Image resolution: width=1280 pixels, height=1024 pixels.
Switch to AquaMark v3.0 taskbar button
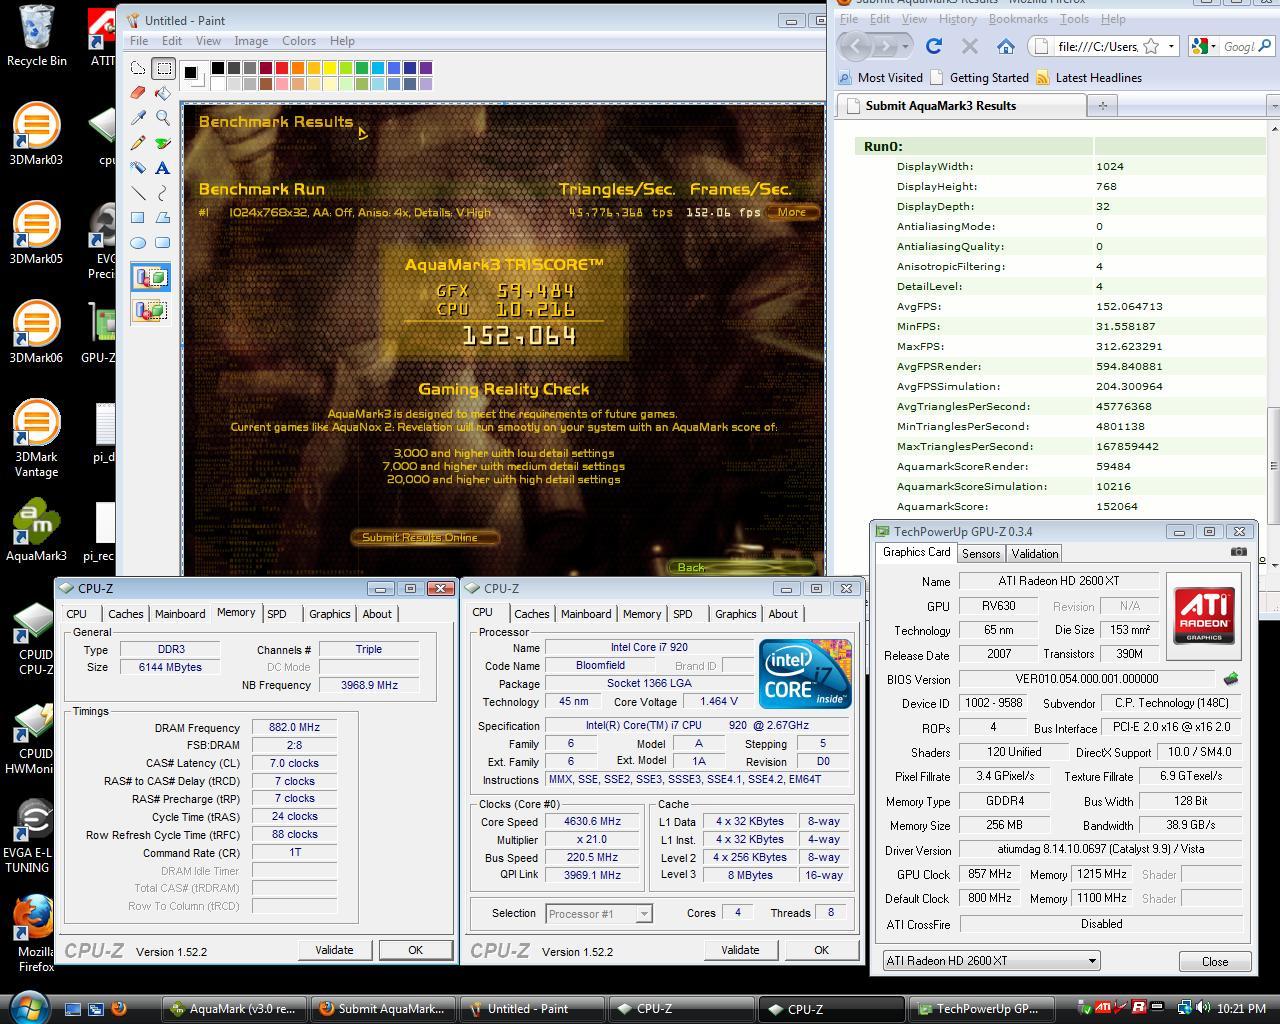tap(233, 1009)
